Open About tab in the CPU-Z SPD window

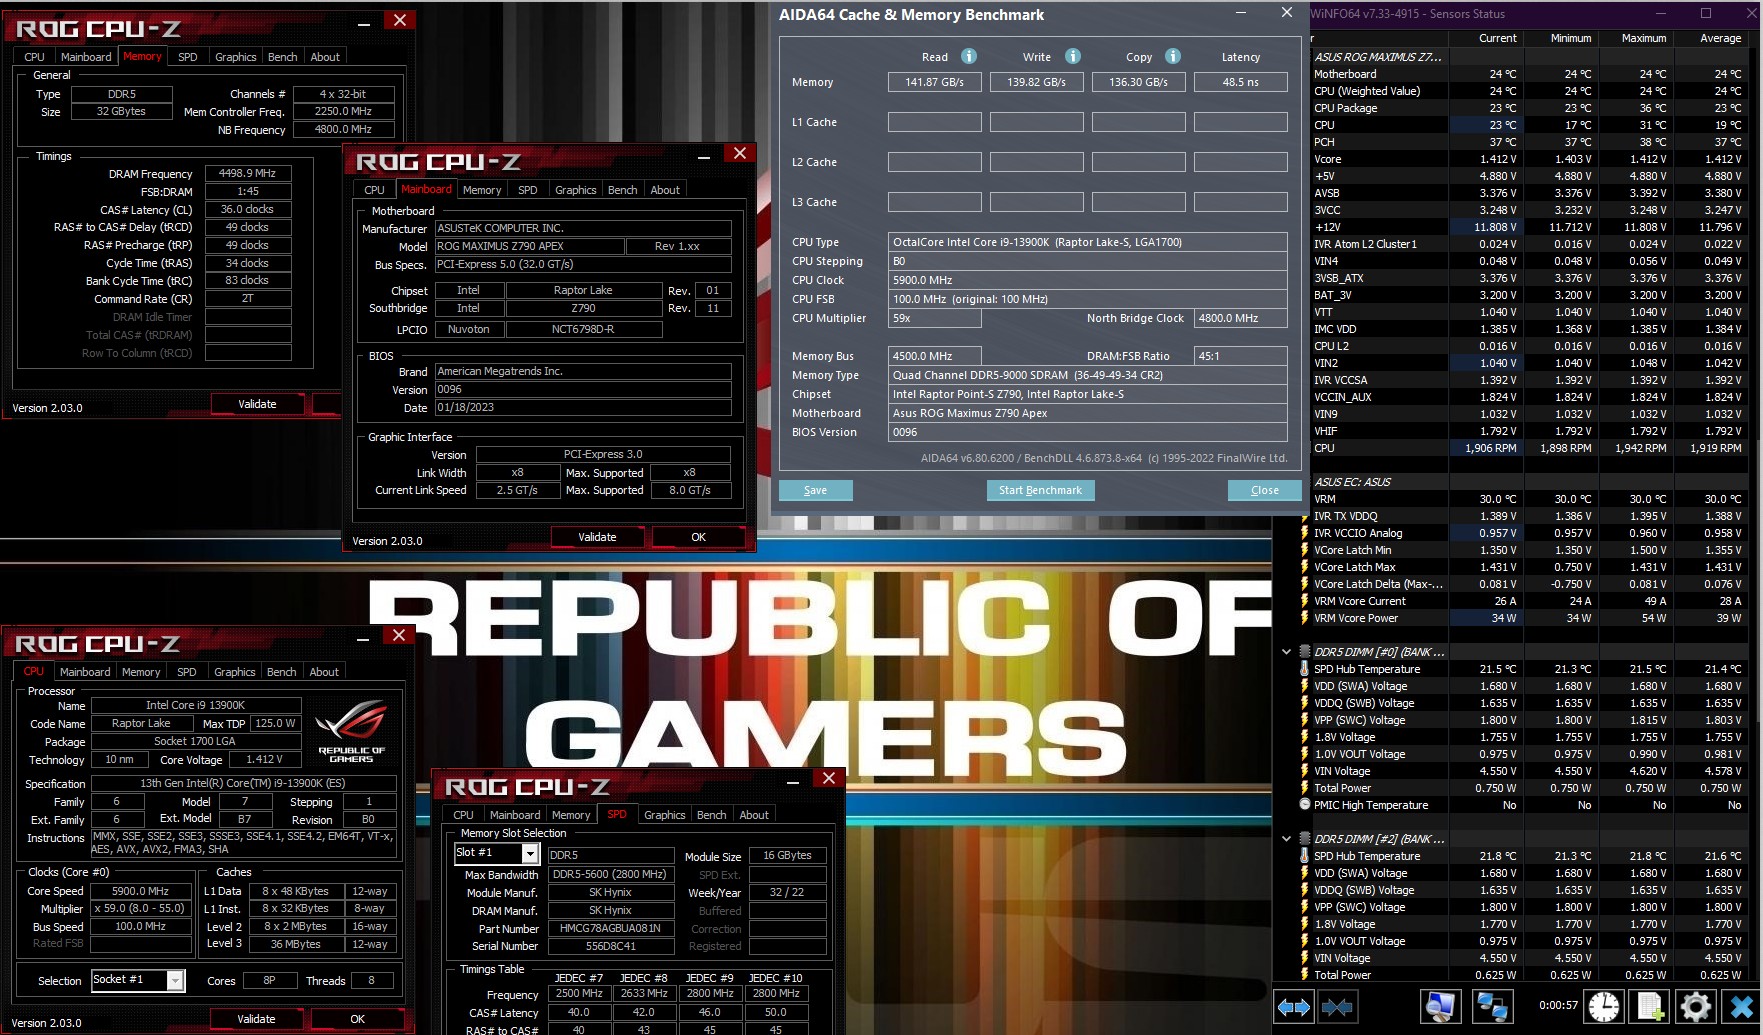pos(754,815)
